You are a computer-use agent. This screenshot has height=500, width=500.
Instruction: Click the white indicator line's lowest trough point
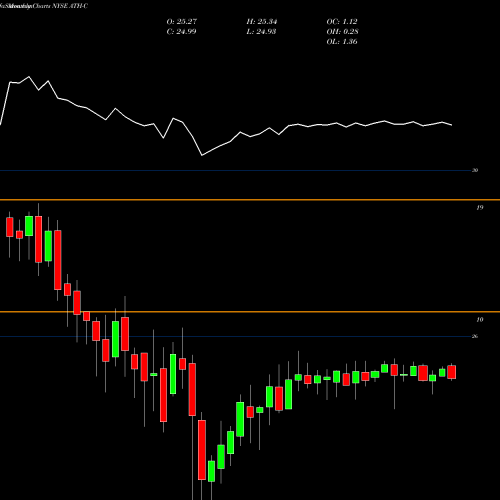[202, 155]
